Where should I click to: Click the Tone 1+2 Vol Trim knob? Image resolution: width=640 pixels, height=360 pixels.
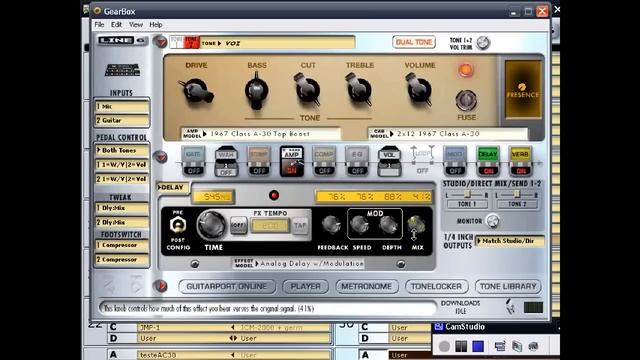pyautogui.click(x=483, y=43)
